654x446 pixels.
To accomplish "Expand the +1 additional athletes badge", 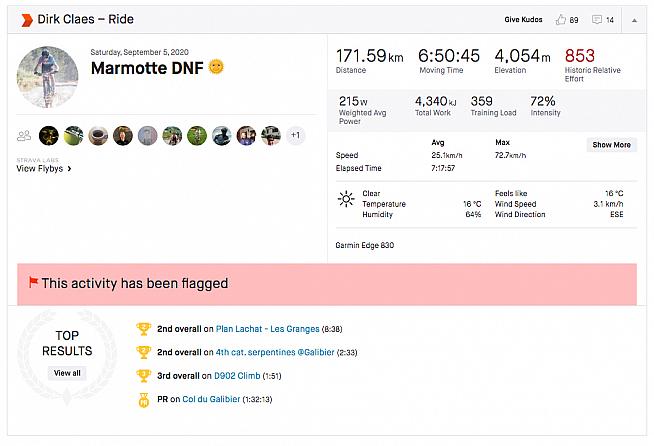I will 296,135.
